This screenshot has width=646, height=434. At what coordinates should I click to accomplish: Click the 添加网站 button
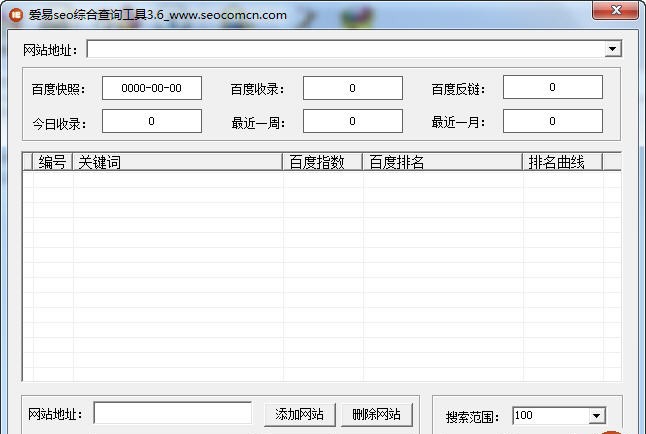tap(300, 414)
